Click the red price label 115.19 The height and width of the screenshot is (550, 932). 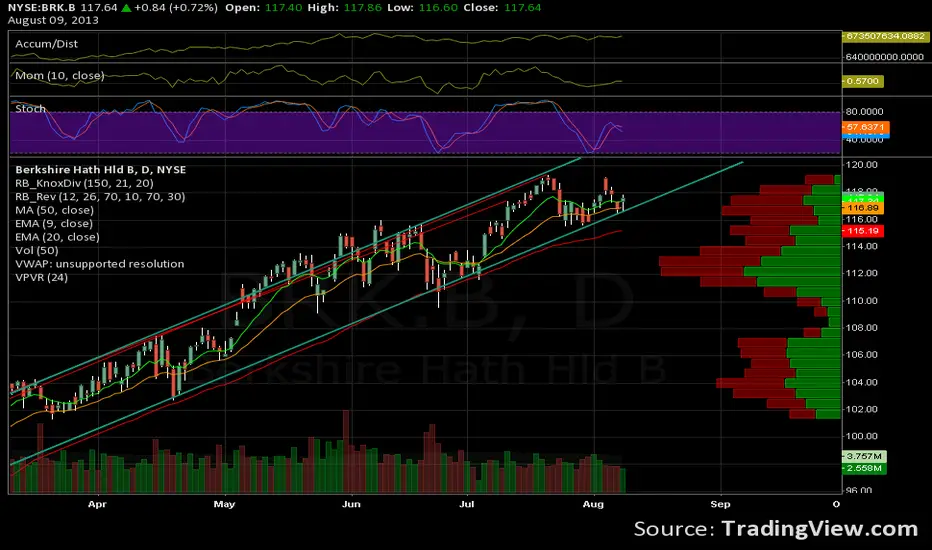pyautogui.click(x=863, y=231)
